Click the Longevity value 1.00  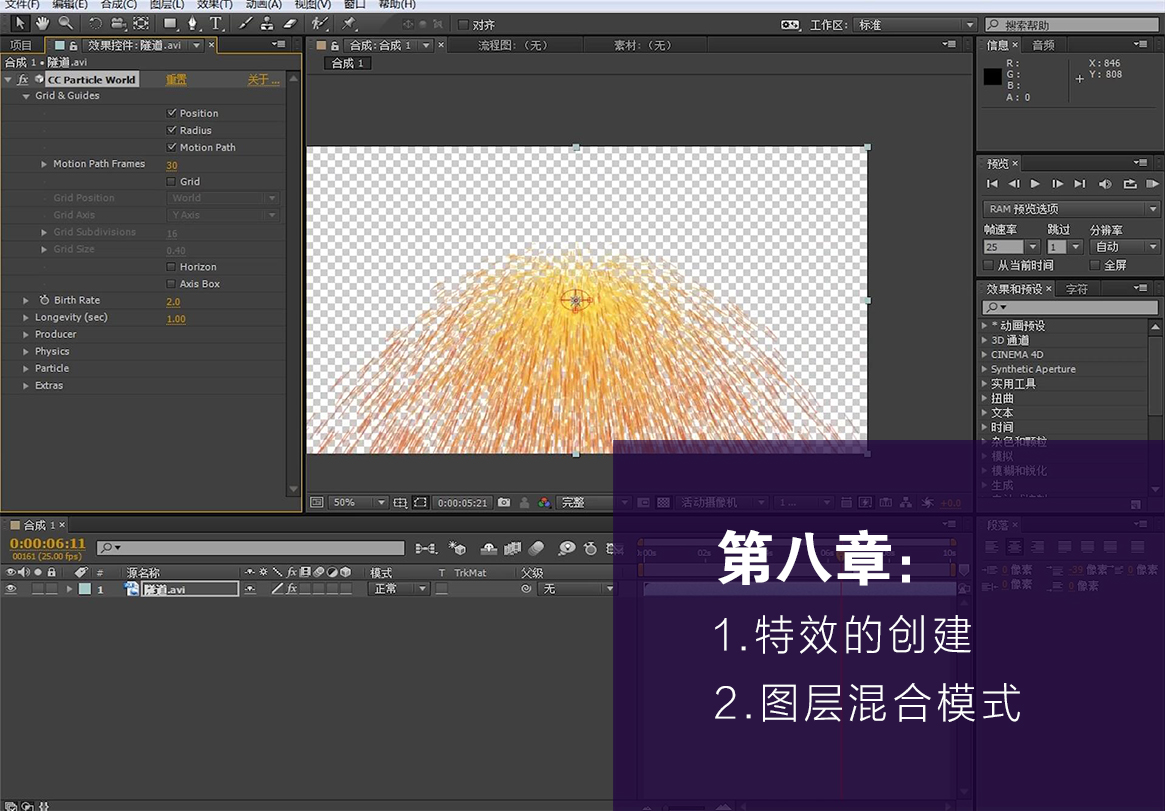176,319
